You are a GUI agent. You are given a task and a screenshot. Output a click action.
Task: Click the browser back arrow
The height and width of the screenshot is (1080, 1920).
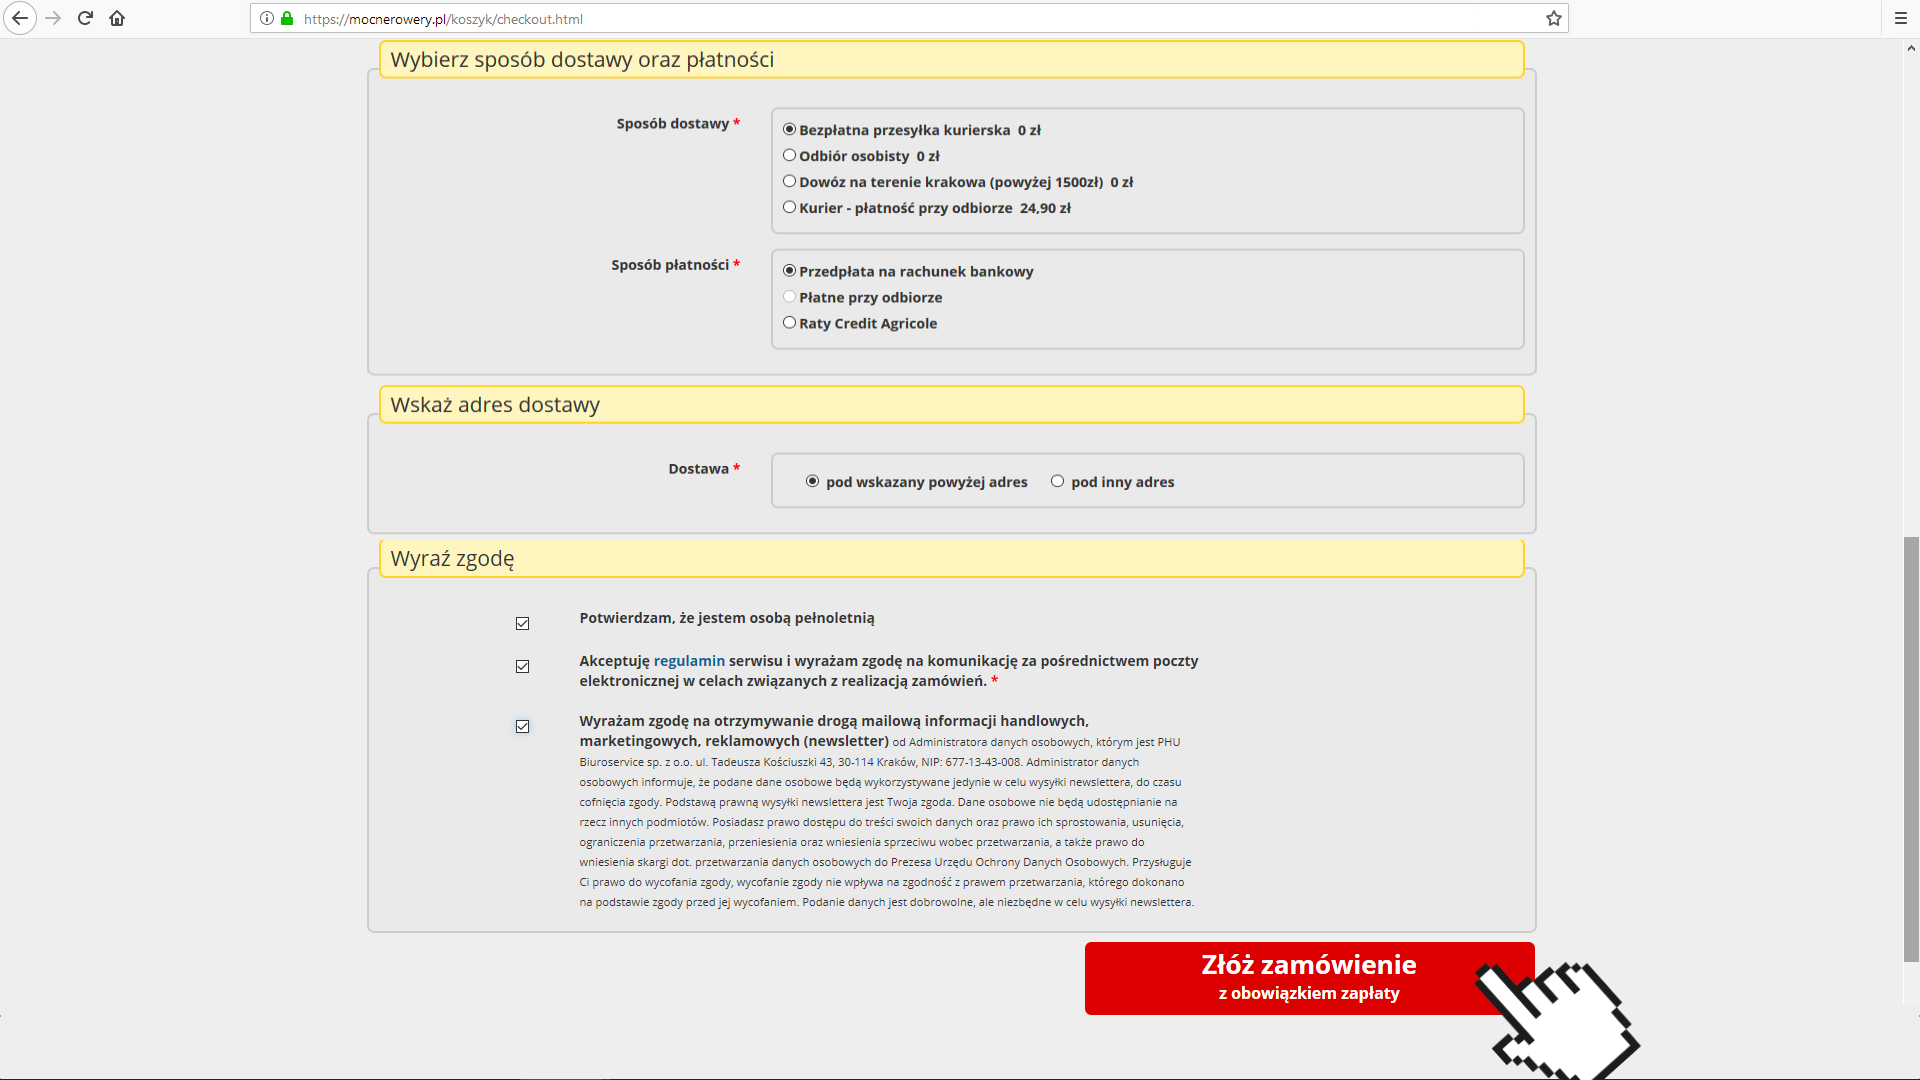coord(20,18)
